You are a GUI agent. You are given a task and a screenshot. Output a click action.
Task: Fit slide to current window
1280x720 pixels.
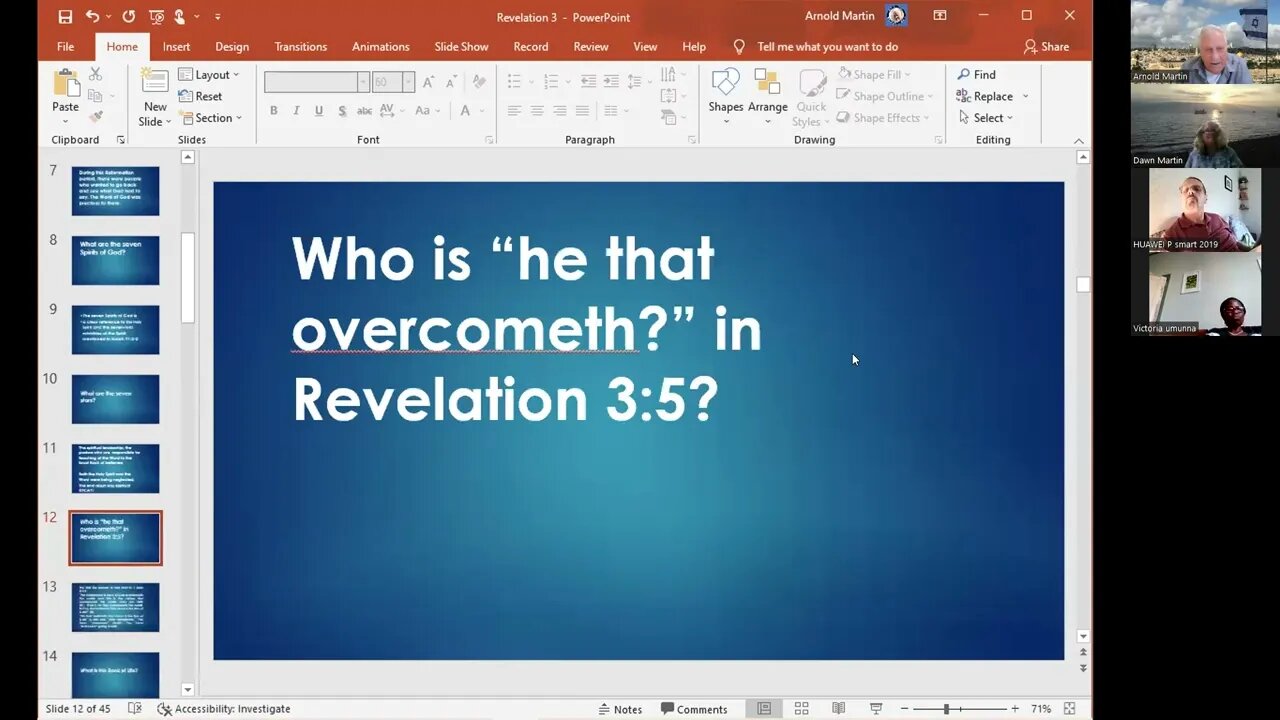tap(1069, 708)
